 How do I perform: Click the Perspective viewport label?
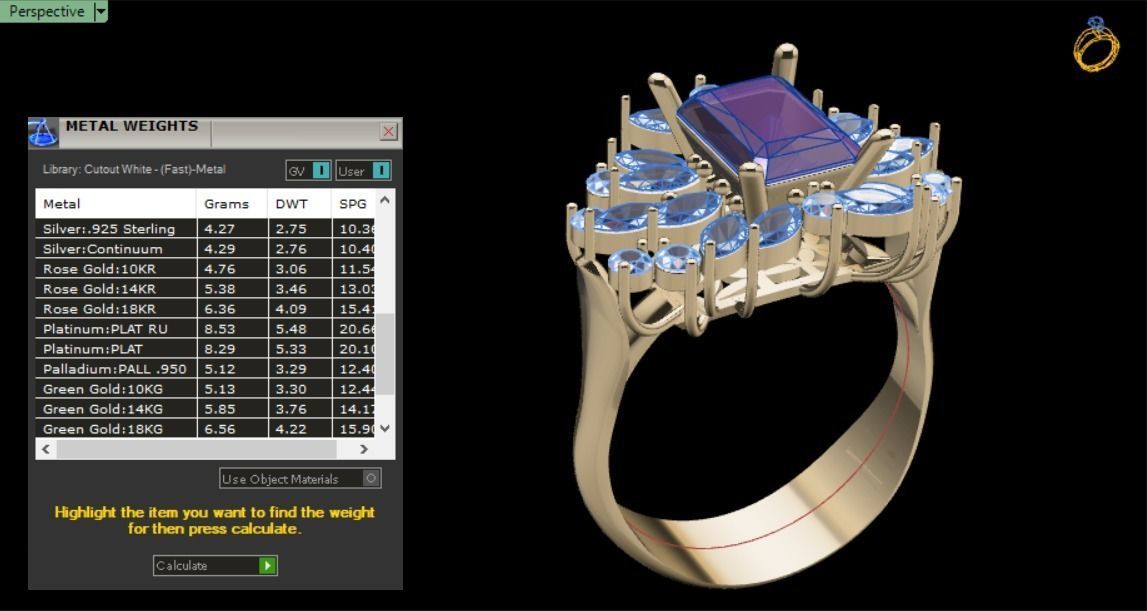coord(47,11)
